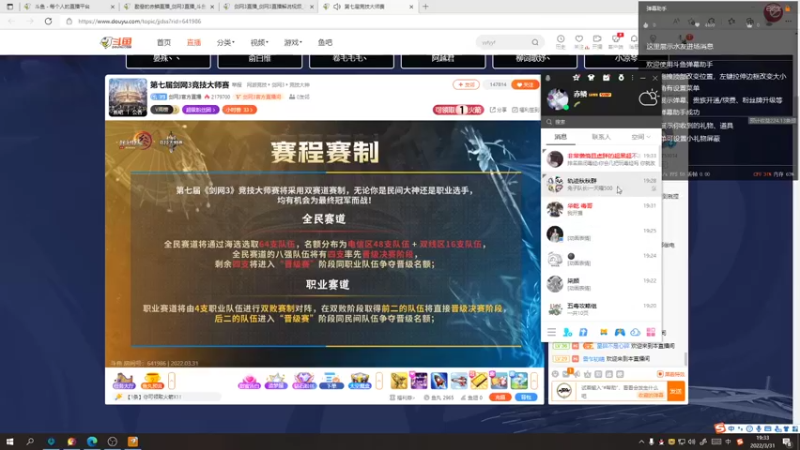Click the QQ search field
This screenshot has width=800, height=450.
click(602, 122)
